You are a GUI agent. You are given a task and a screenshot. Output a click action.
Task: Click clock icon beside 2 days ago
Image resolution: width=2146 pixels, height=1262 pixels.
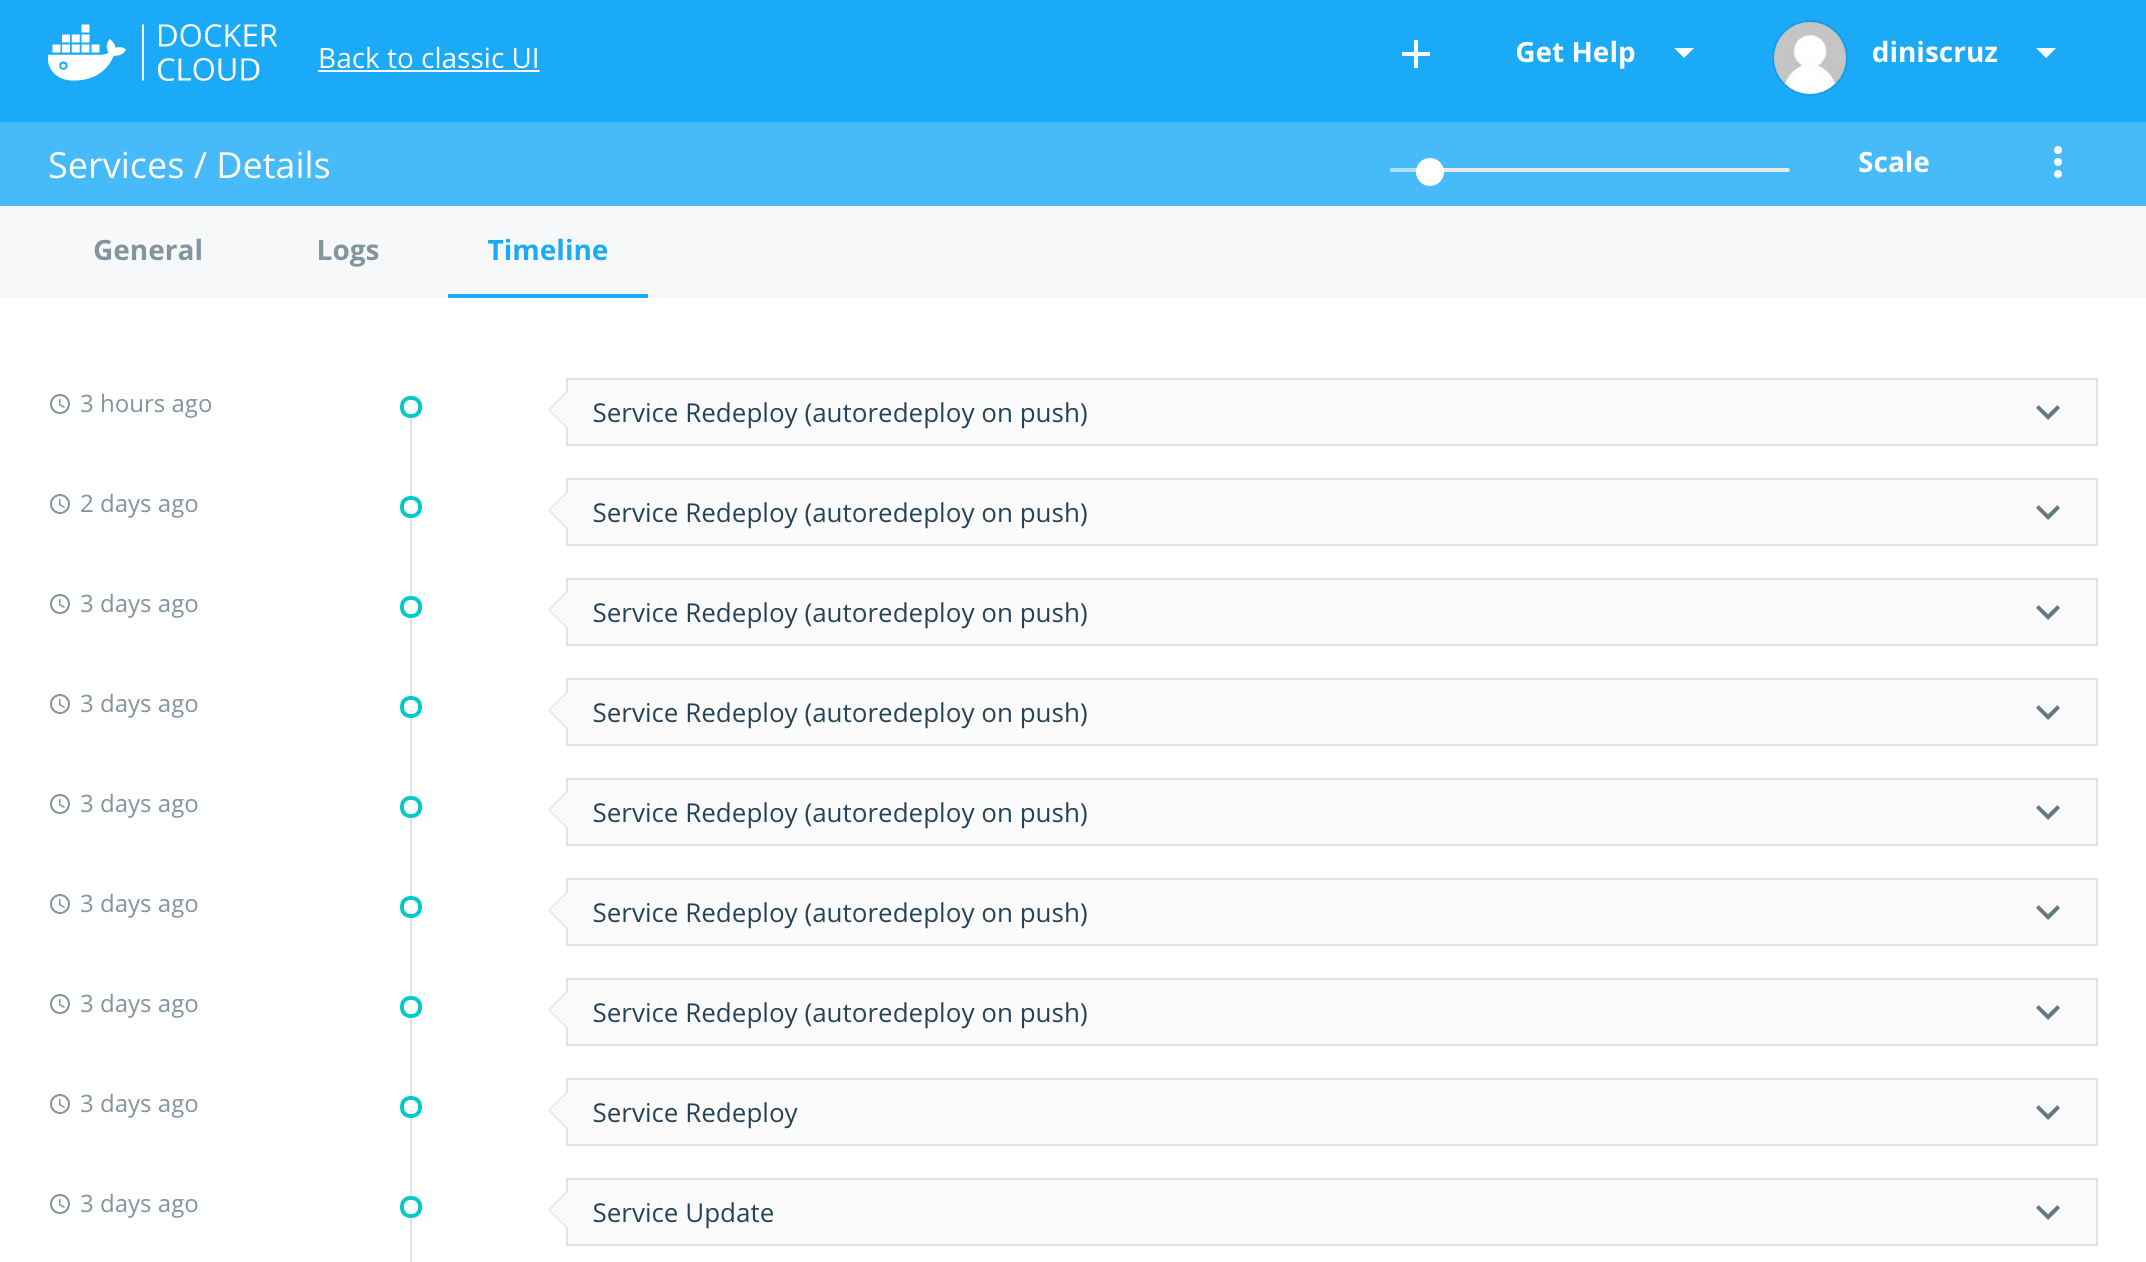pyautogui.click(x=60, y=504)
